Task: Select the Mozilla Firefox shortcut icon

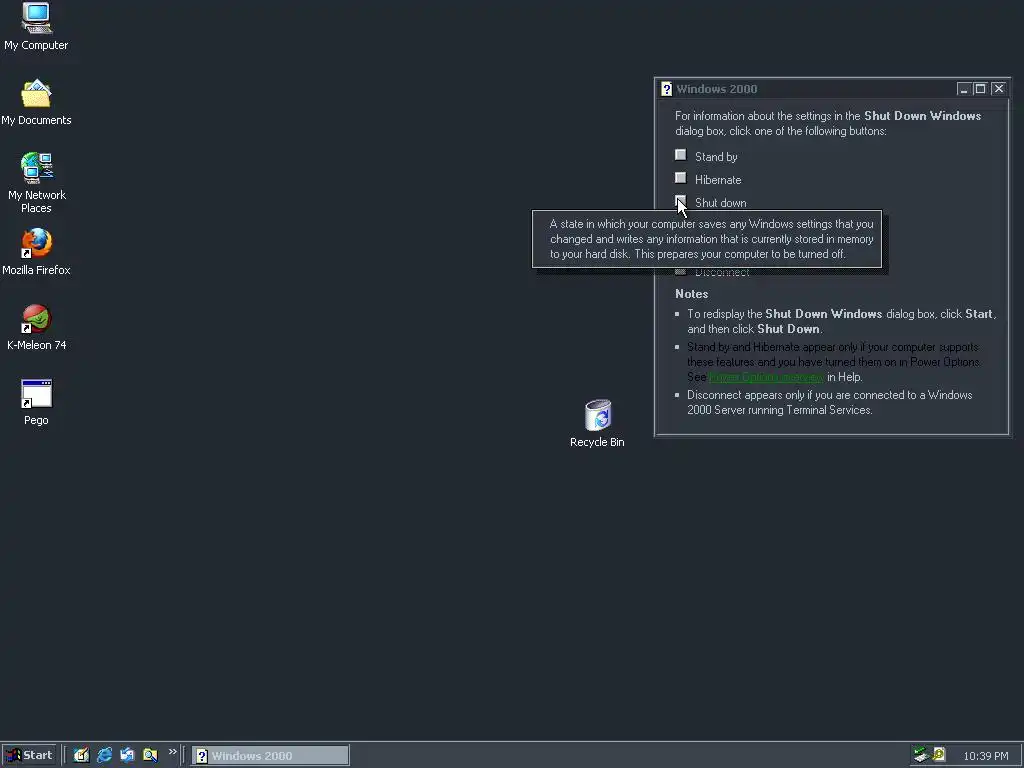Action: pyautogui.click(x=36, y=251)
